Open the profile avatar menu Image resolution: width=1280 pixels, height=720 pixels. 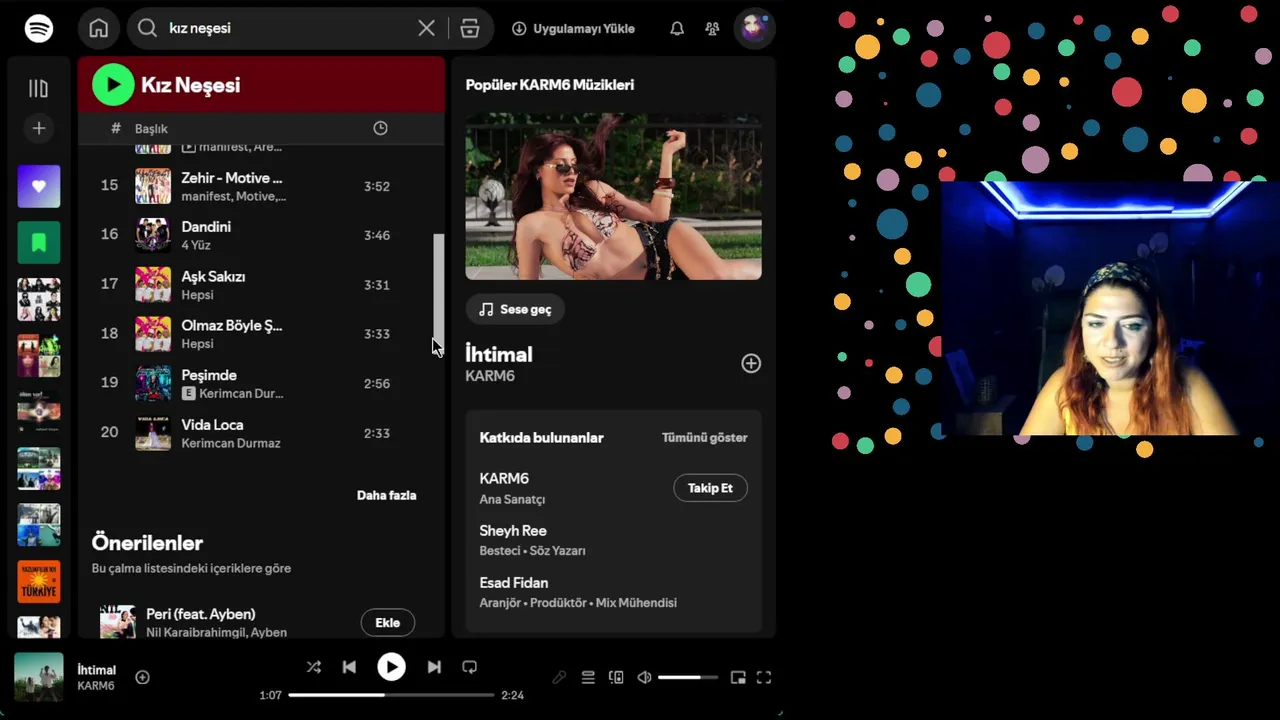pos(753,28)
